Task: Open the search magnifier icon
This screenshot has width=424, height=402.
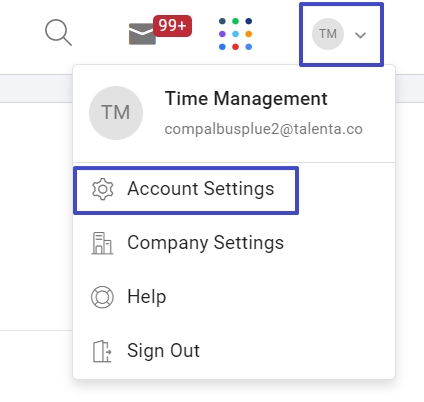Action: [x=58, y=32]
